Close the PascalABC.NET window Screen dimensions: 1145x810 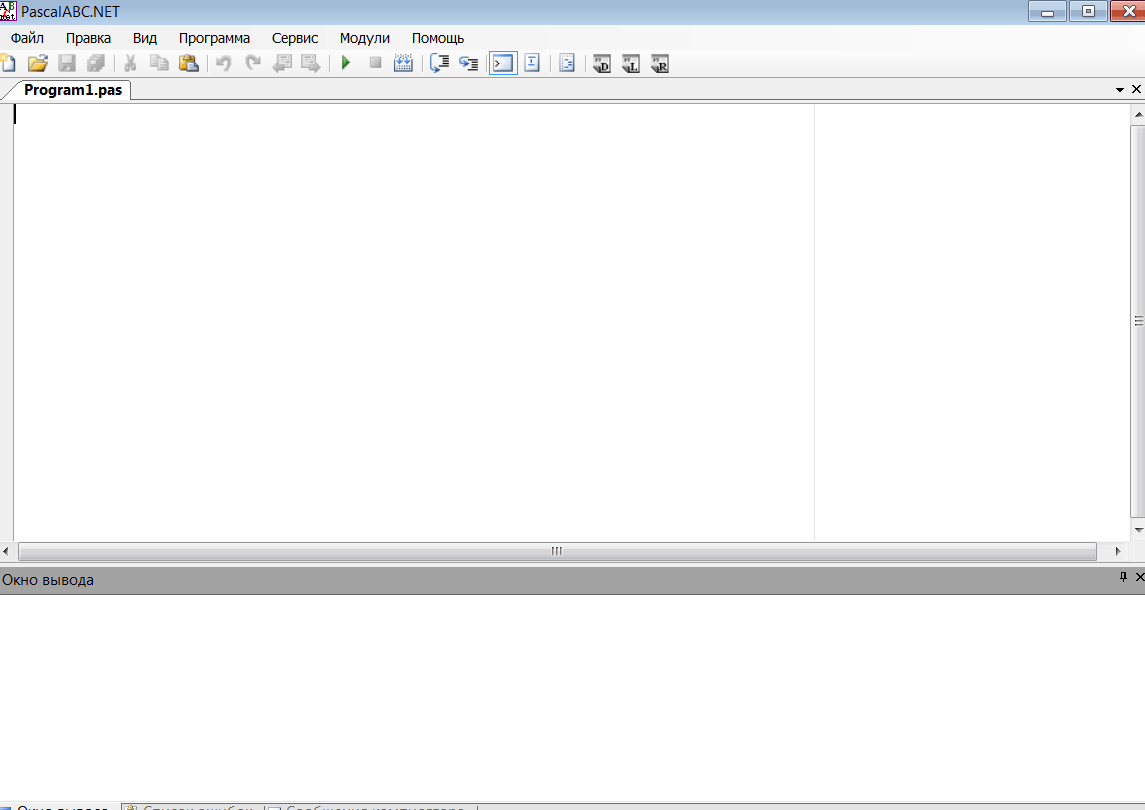pyautogui.click(x=1128, y=11)
